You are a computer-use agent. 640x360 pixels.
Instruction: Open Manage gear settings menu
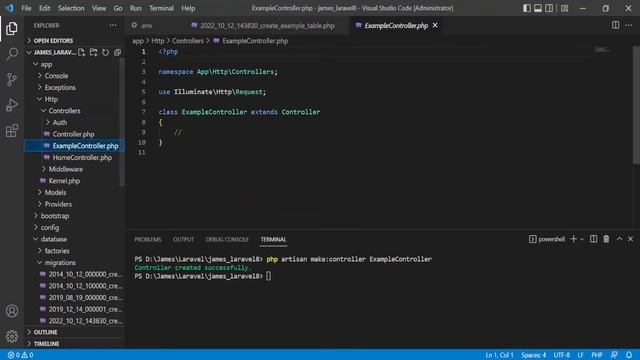12,336
